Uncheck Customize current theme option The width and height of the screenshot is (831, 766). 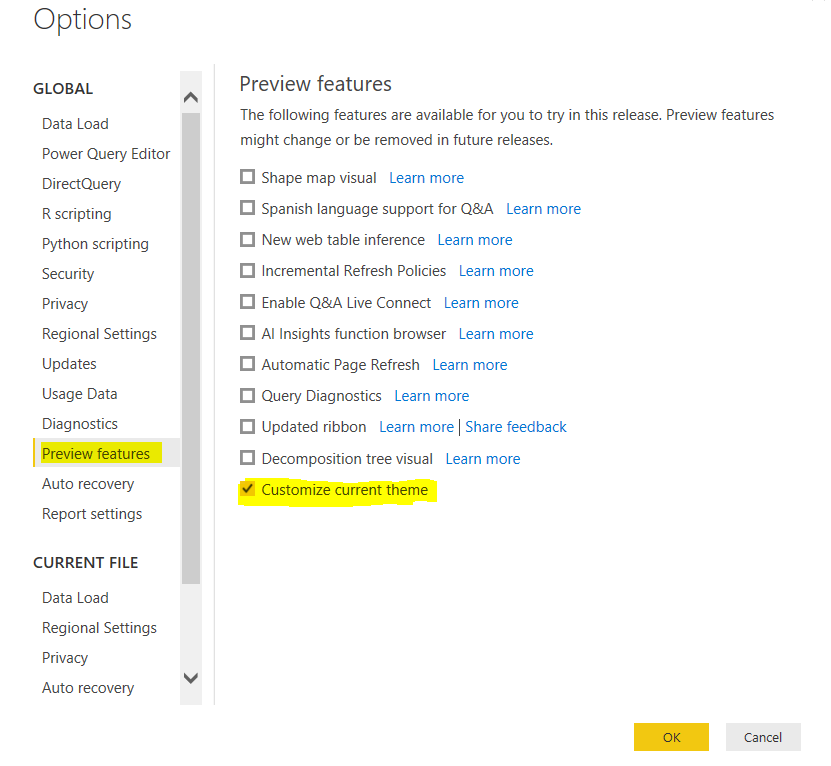click(x=248, y=490)
